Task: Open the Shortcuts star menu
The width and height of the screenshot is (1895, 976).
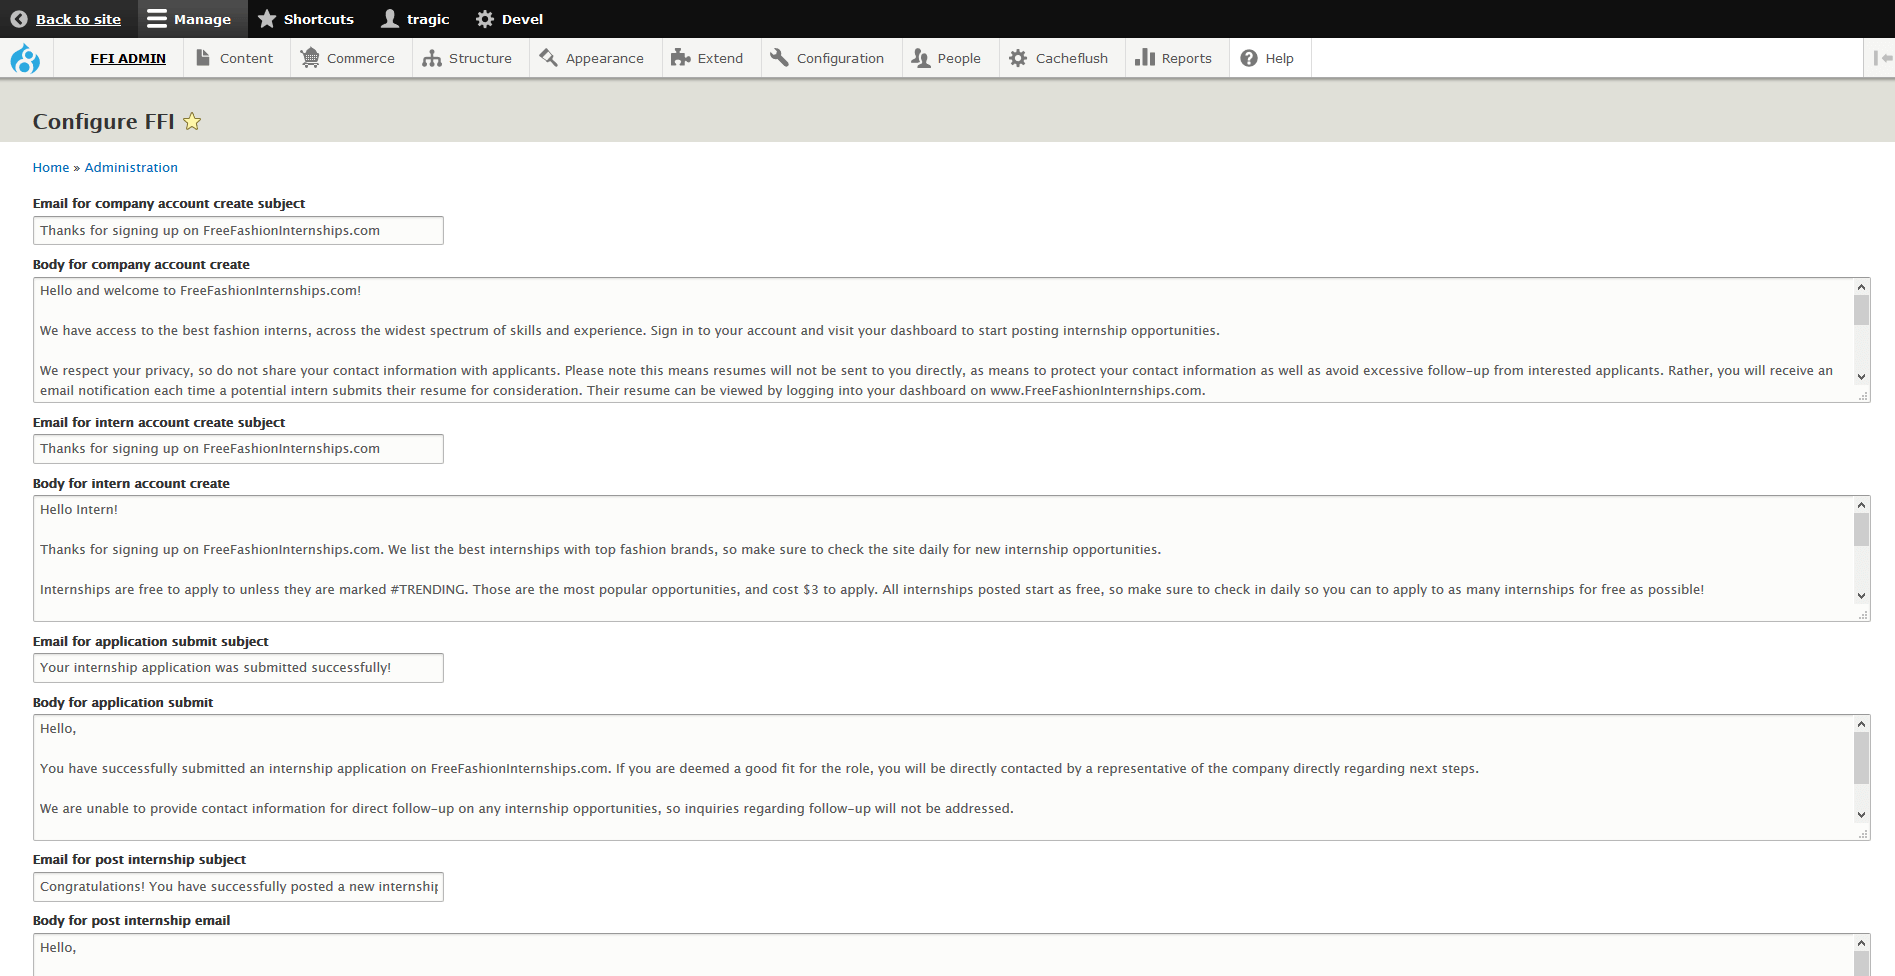Action: (x=306, y=19)
